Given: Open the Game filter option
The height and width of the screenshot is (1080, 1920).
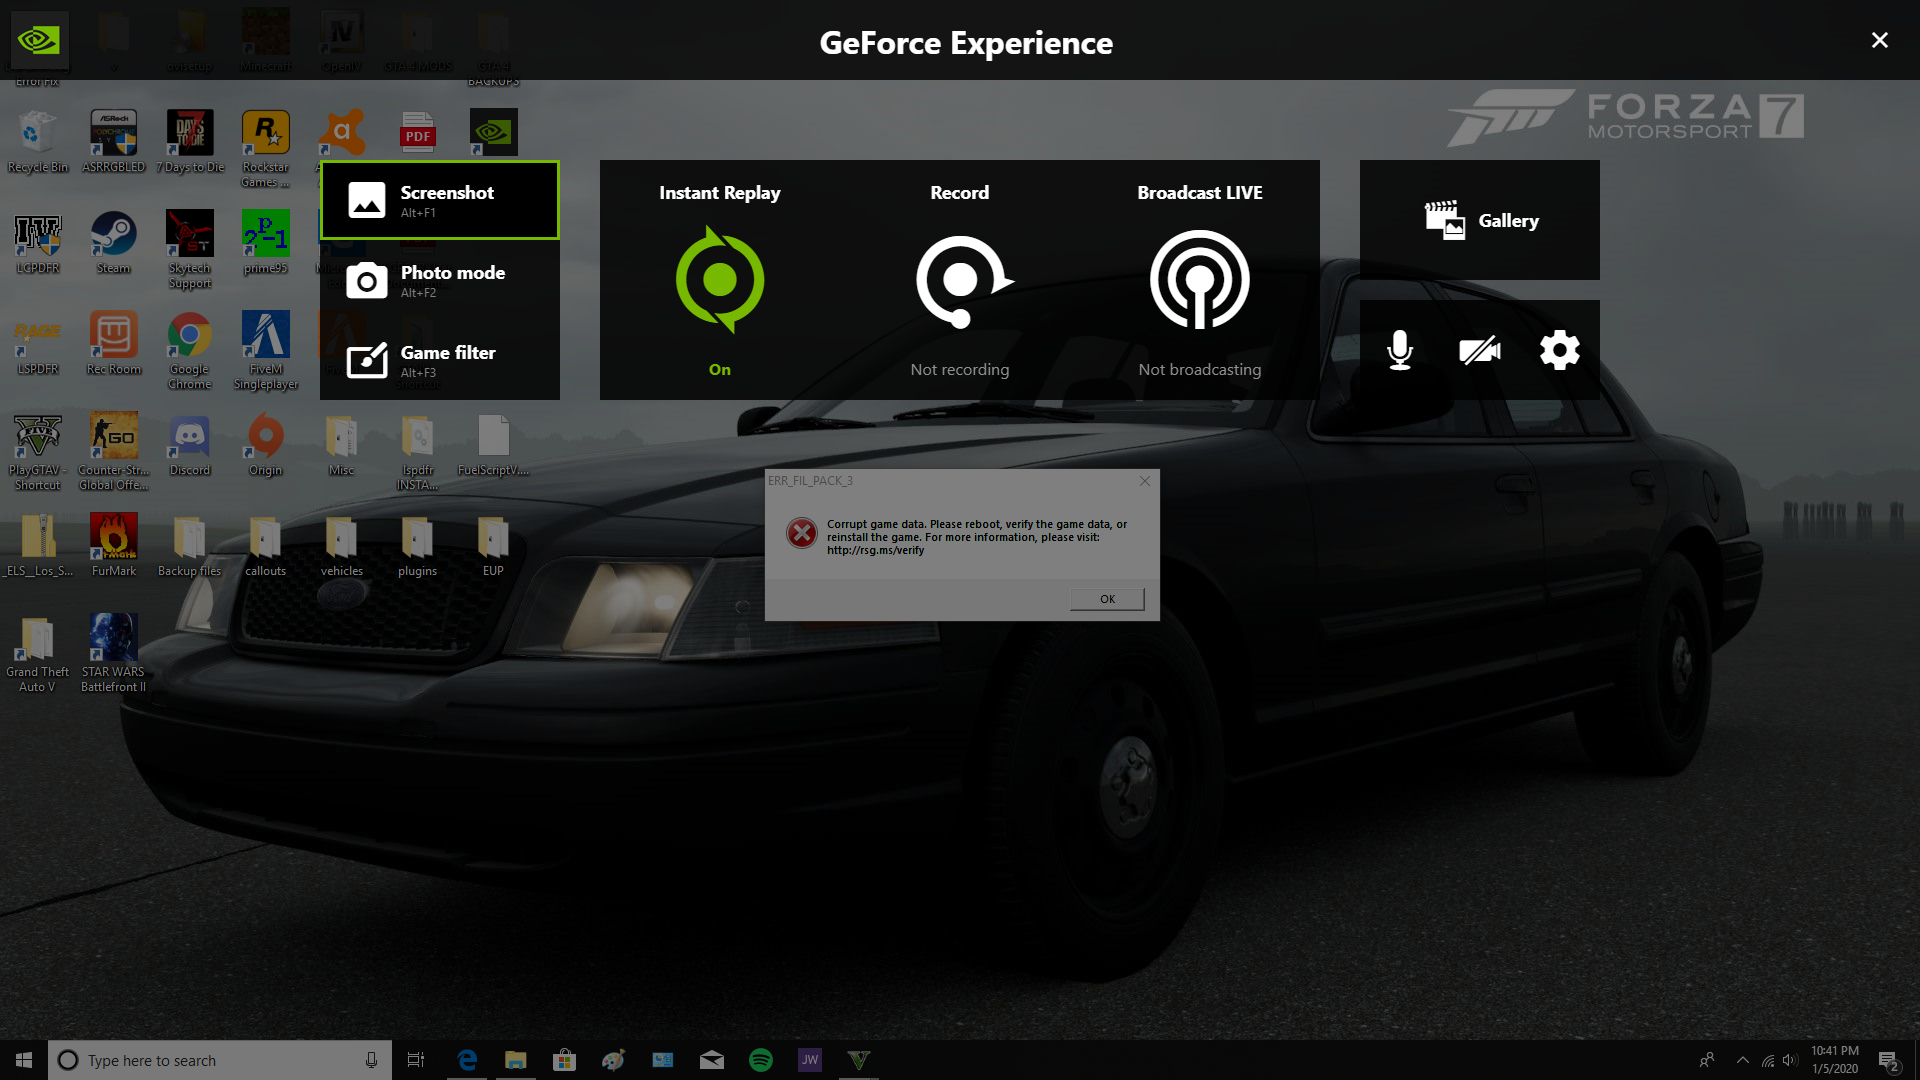Looking at the screenshot, I should pos(440,361).
